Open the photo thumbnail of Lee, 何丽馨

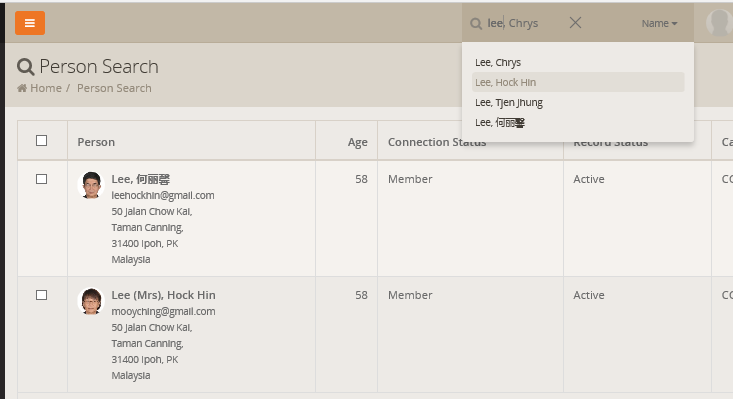(91, 185)
